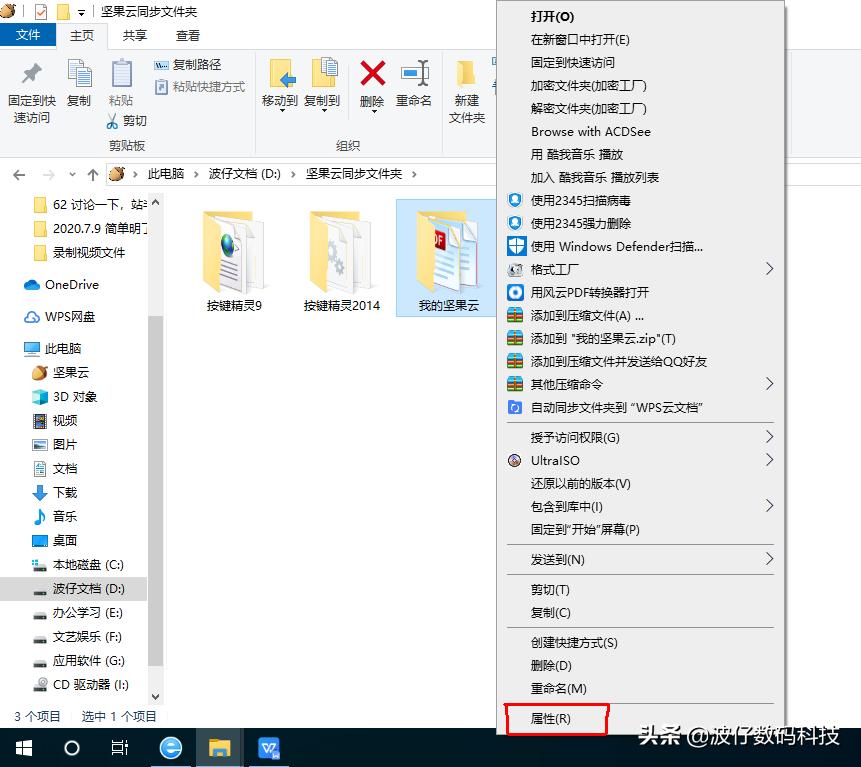This screenshot has width=861, height=767.
Task: Launch Microsoft Edge from the taskbar
Action: pos(170,747)
